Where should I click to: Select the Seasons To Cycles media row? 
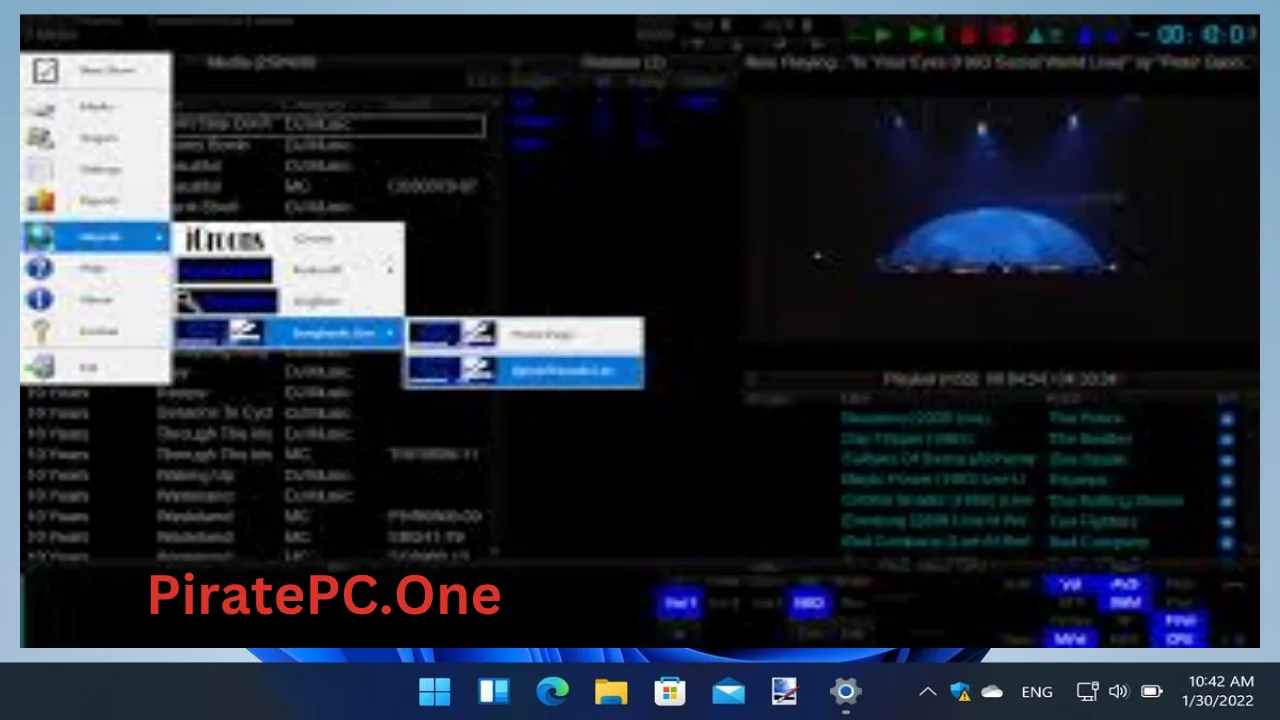coord(255,413)
